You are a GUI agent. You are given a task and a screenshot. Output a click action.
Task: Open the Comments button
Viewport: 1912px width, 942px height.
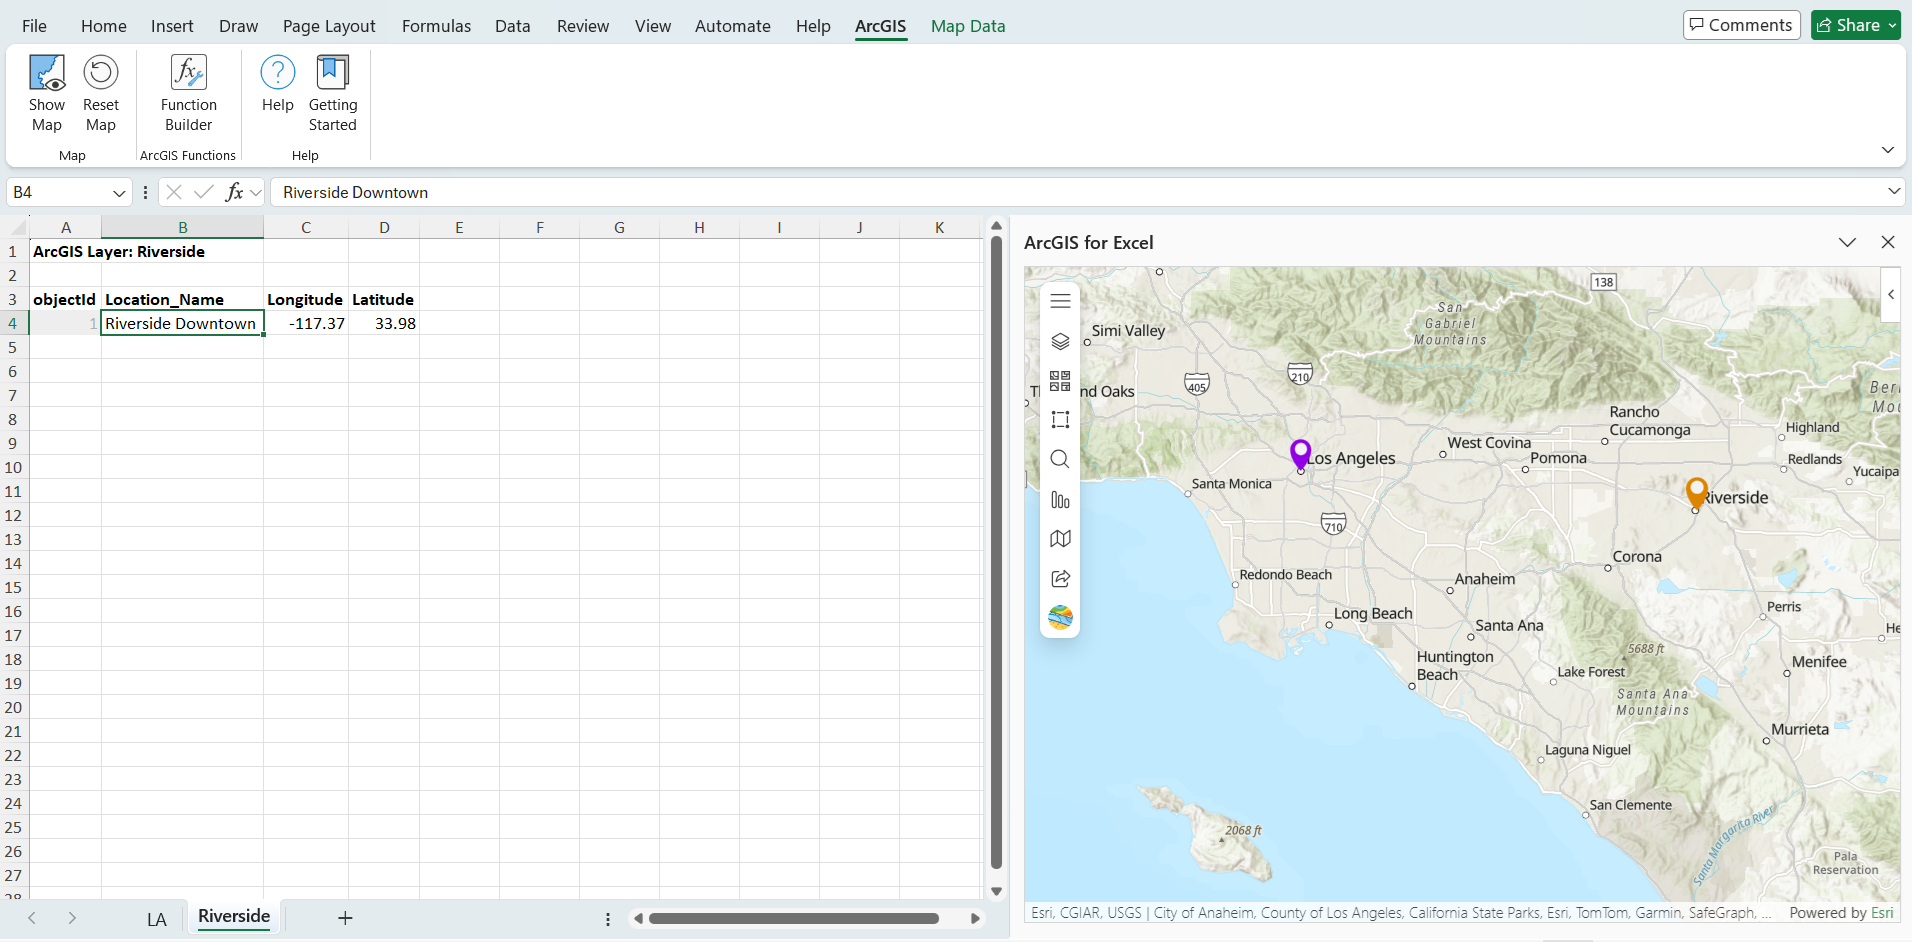[1741, 25]
